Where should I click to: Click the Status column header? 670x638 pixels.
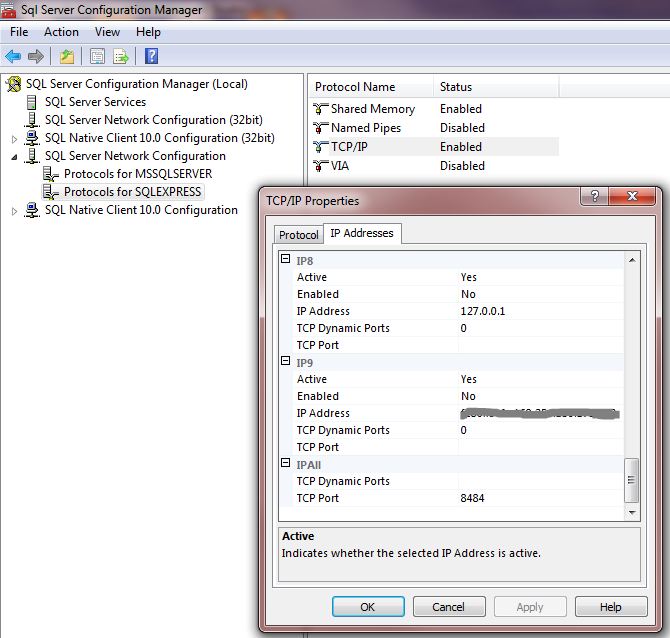(x=496, y=87)
